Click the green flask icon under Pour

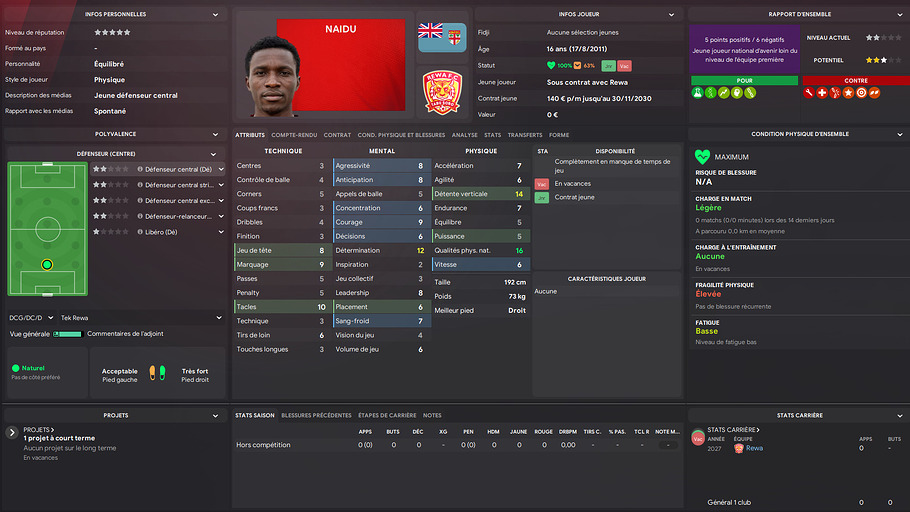[x=698, y=93]
